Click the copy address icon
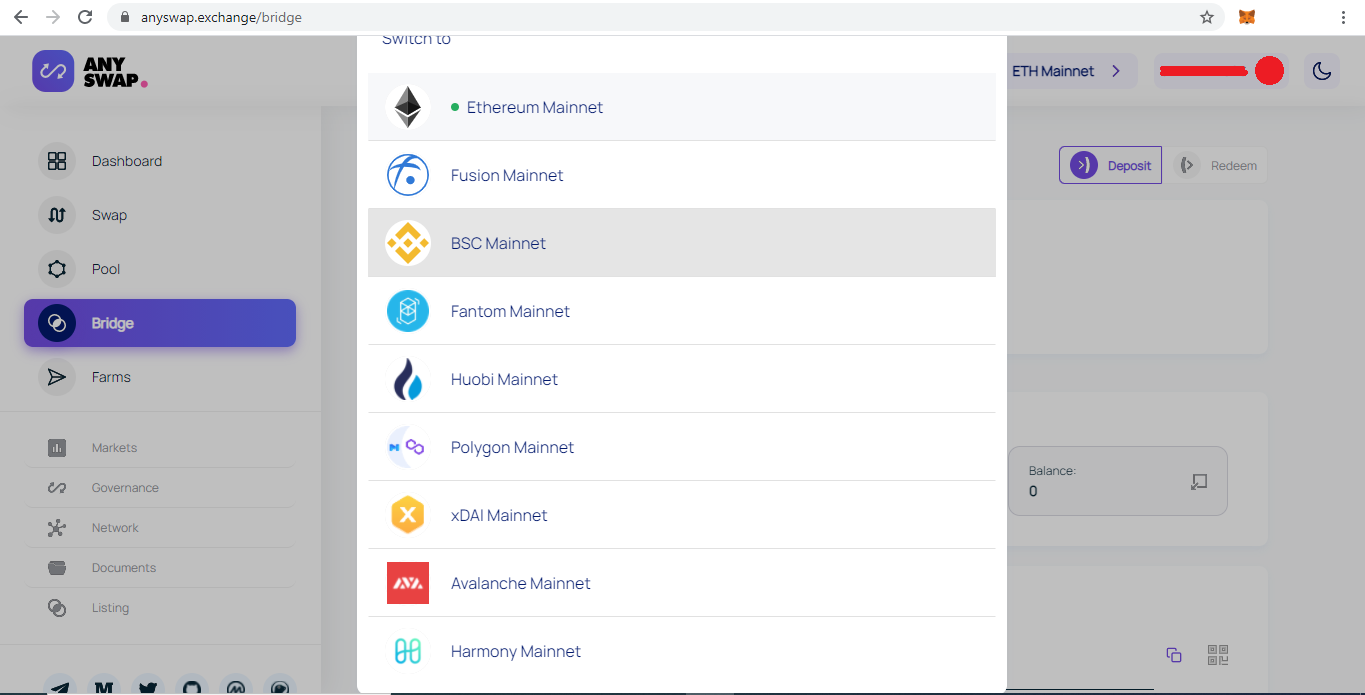The image size is (1365, 695). pos(1174,655)
